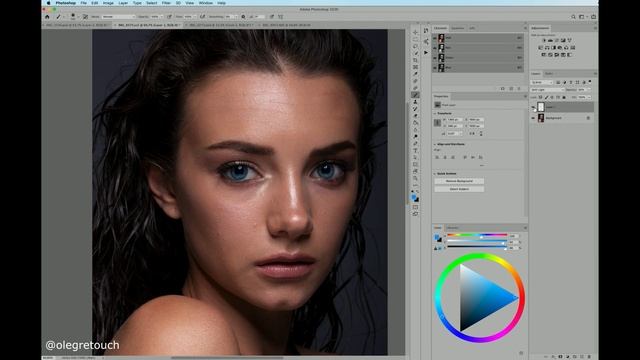Toggle visibility of the Green channel
640x360 pixels.
(435, 58)
